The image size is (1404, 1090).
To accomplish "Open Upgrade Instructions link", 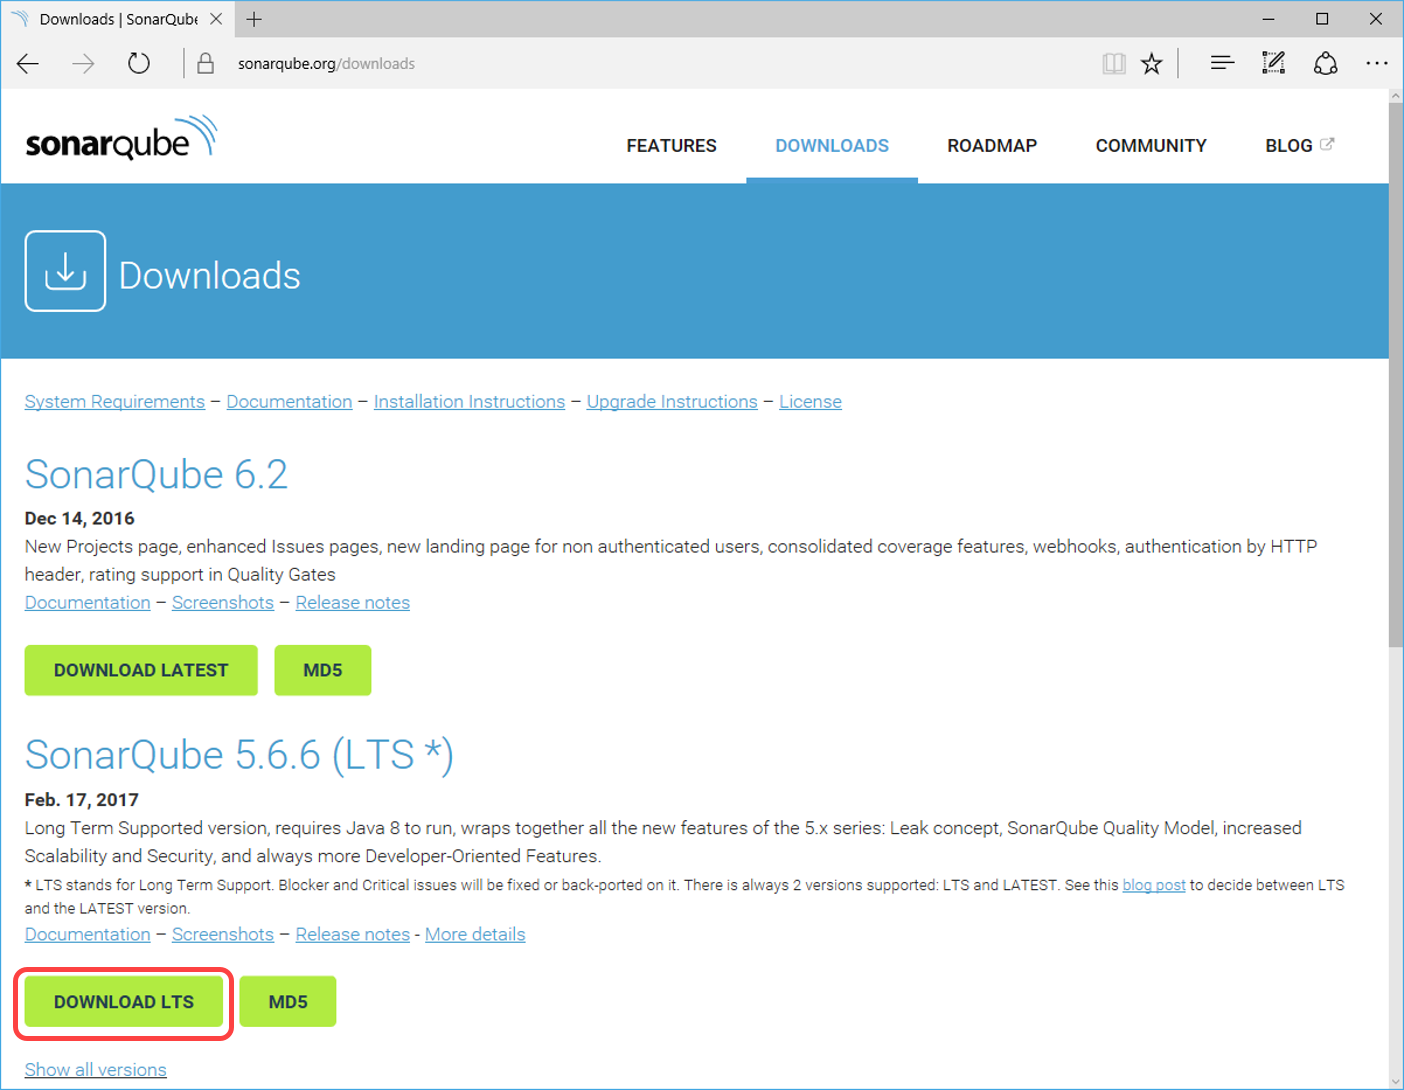I will [x=672, y=401].
